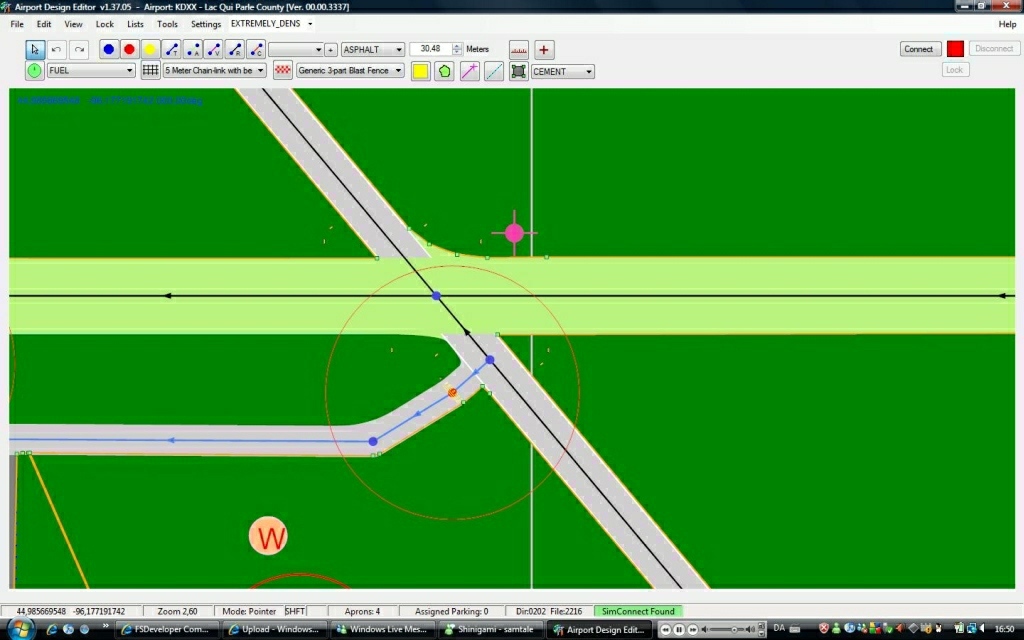Screen dimensions: 1024x640
Task: Click the Redo arrow icon
Action: click(x=79, y=49)
